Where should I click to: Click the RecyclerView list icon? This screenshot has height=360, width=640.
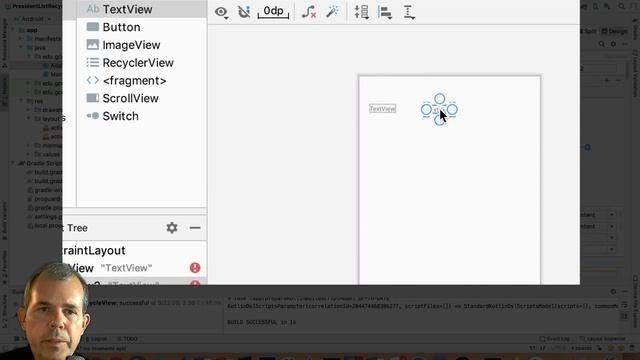[x=93, y=62]
